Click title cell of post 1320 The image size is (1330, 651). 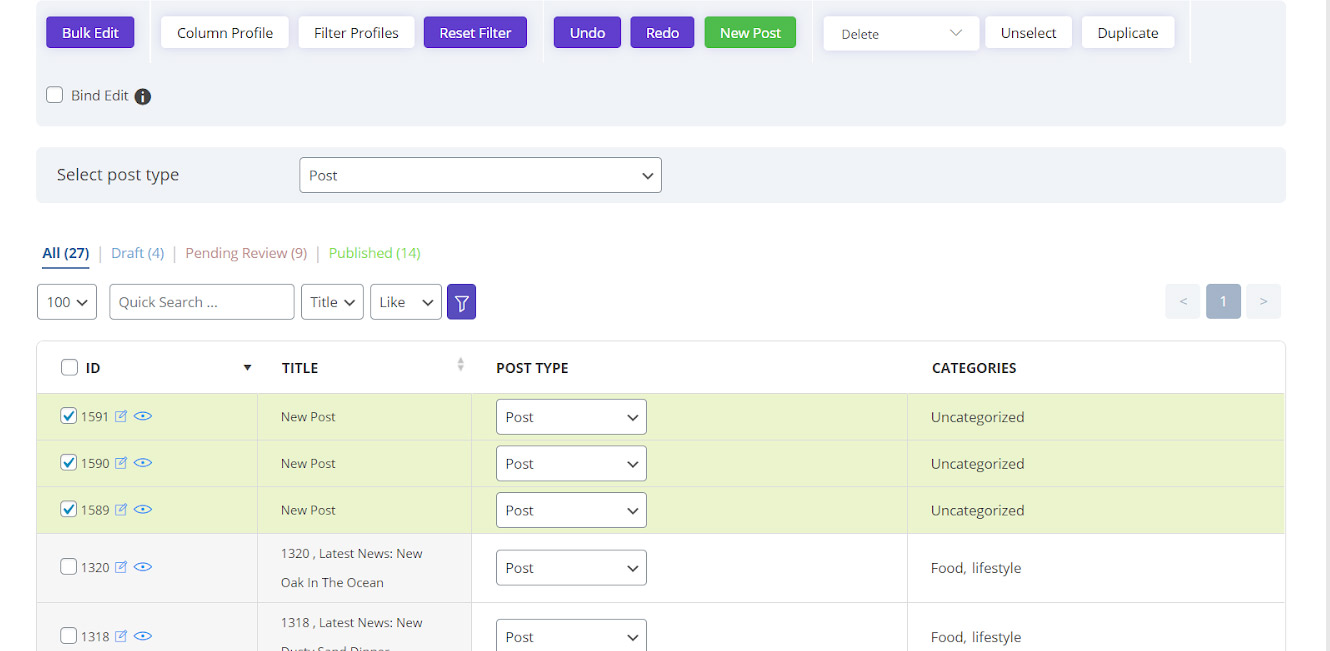pyautogui.click(x=365, y=568)
